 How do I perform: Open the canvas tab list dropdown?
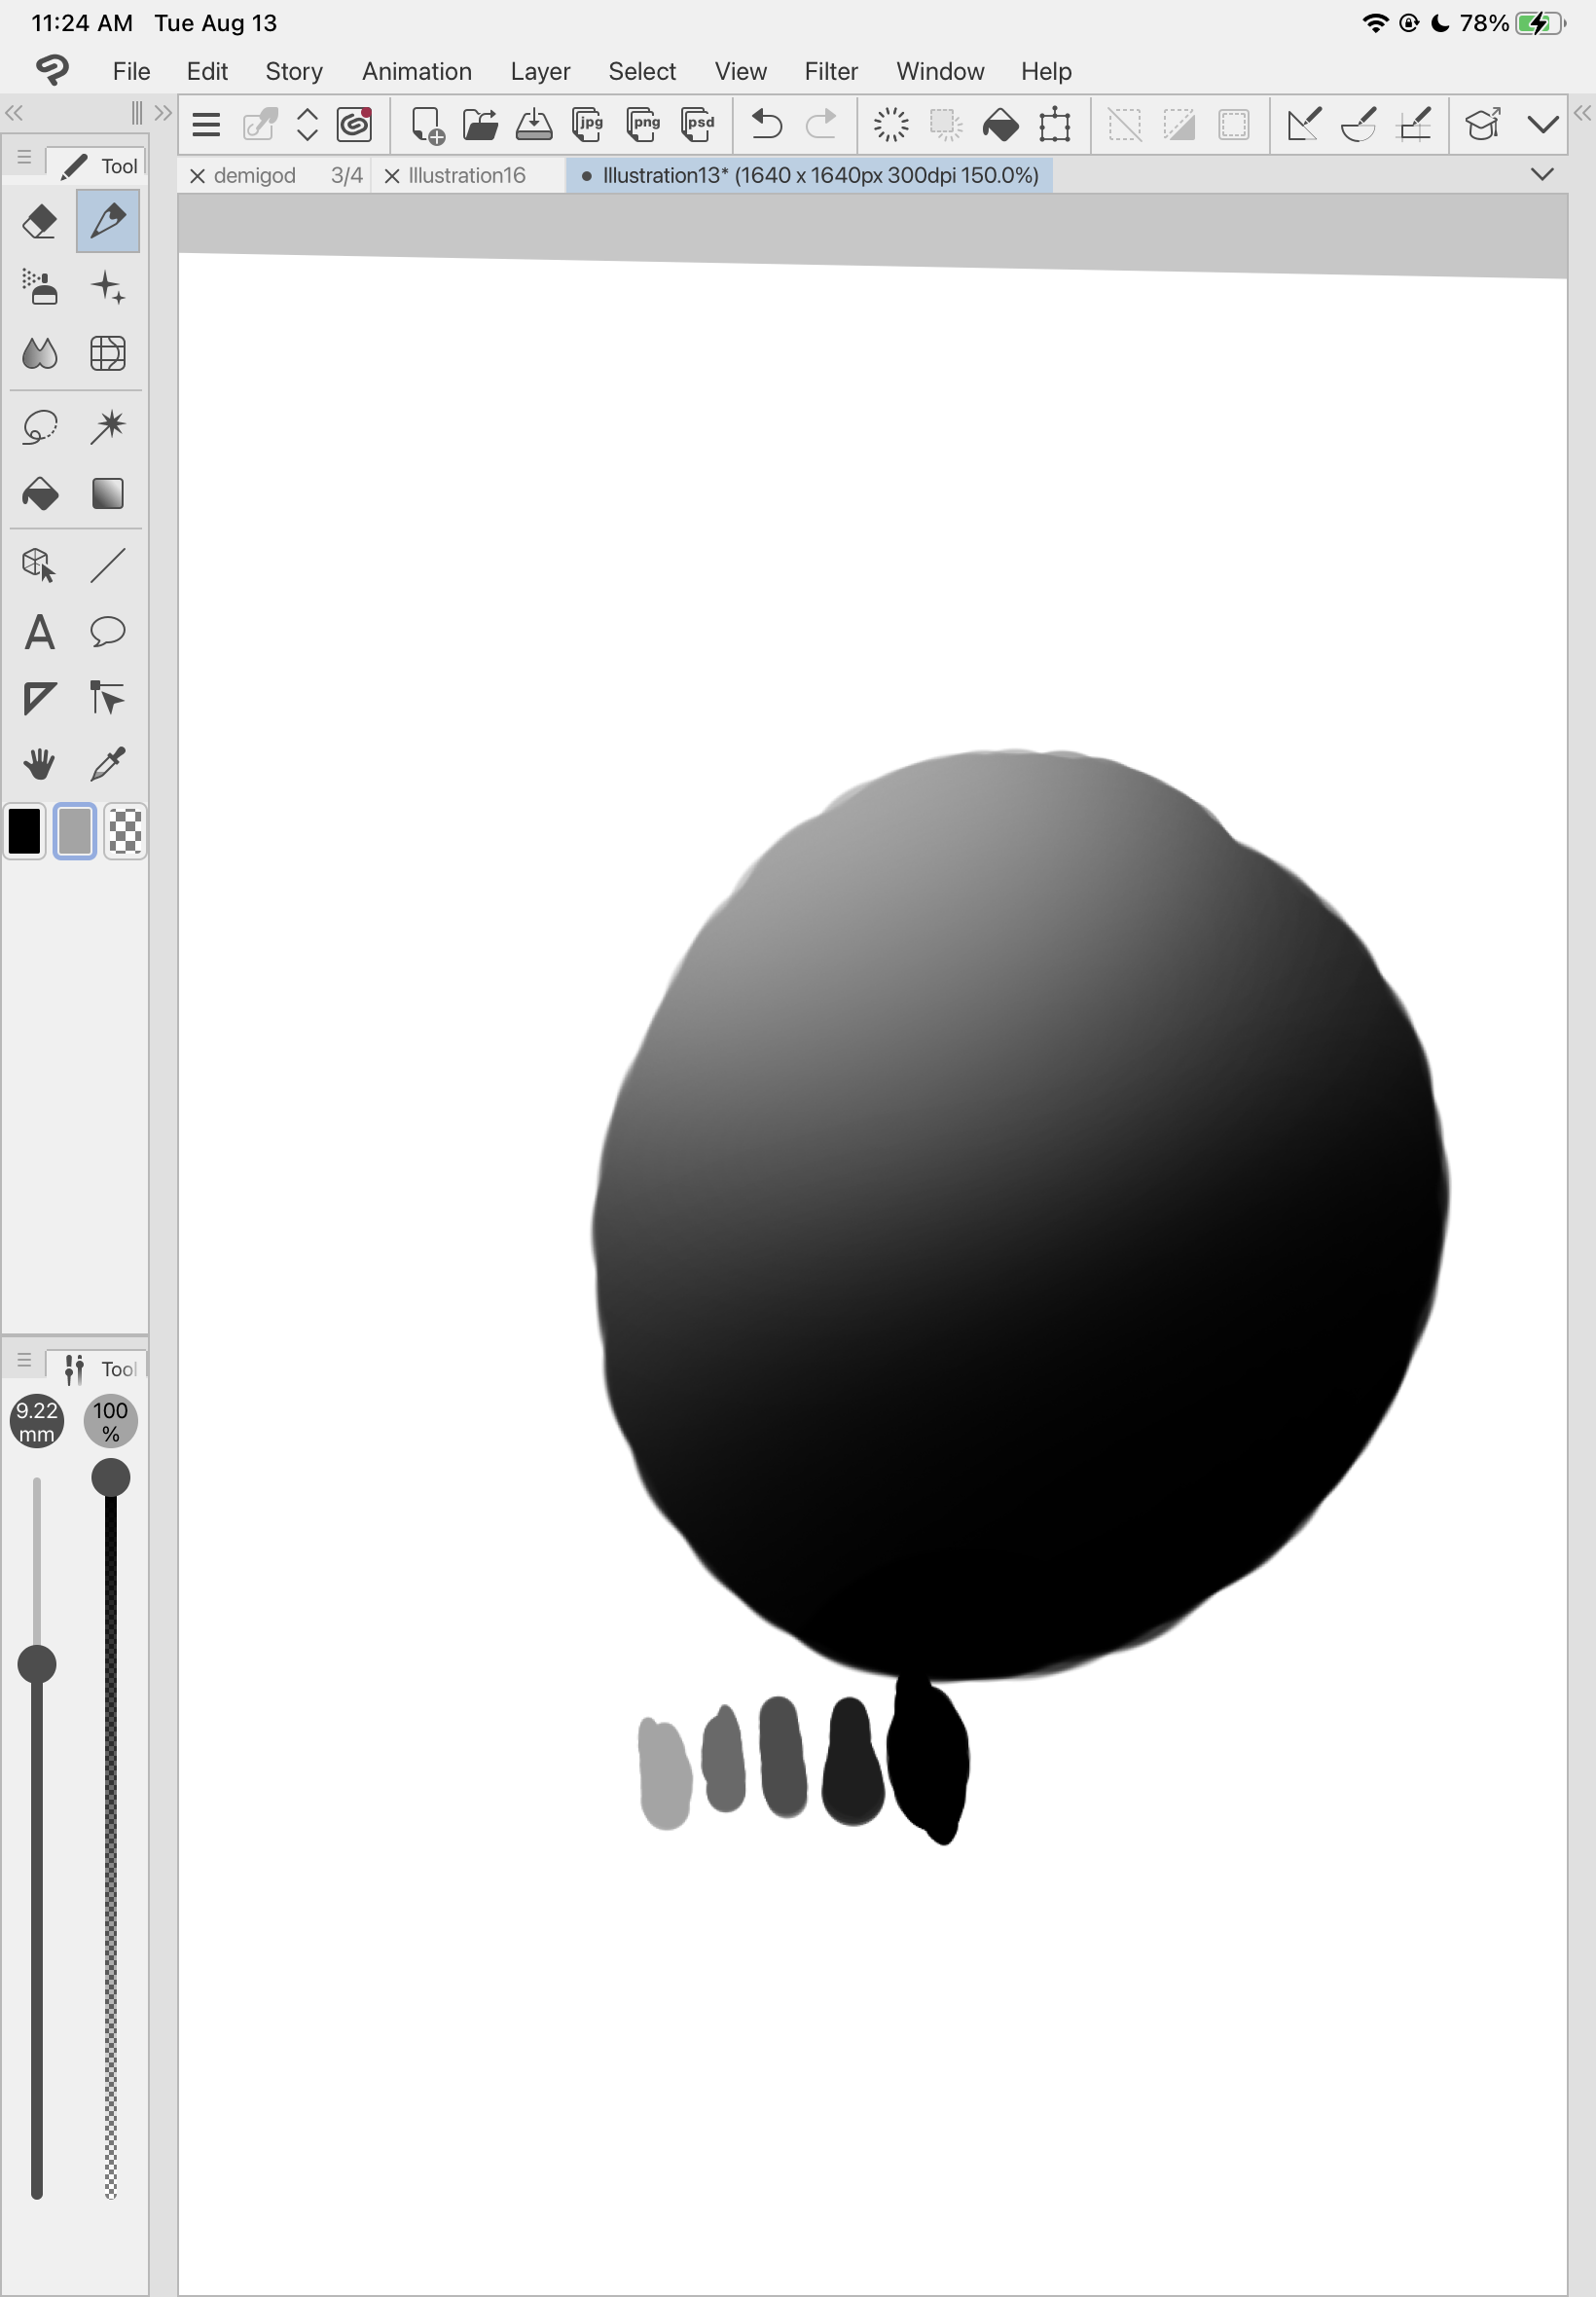pyautogui.click(x=1542, y=175)
